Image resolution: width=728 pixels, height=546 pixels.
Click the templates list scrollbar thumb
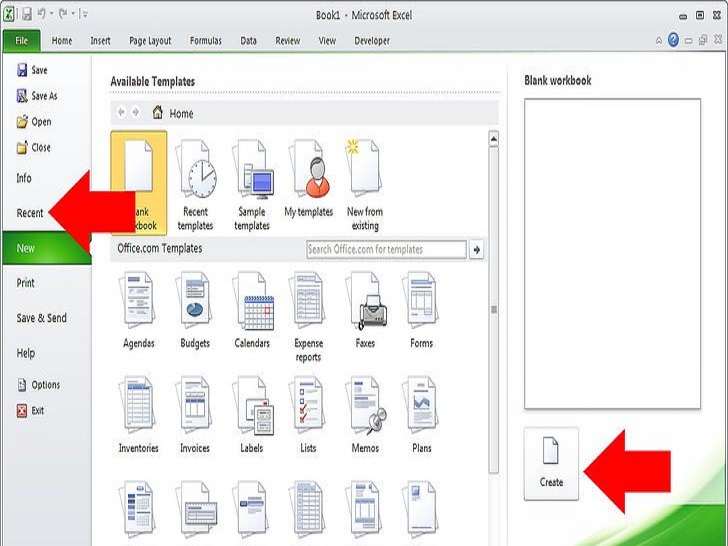[x=494, y=310]
